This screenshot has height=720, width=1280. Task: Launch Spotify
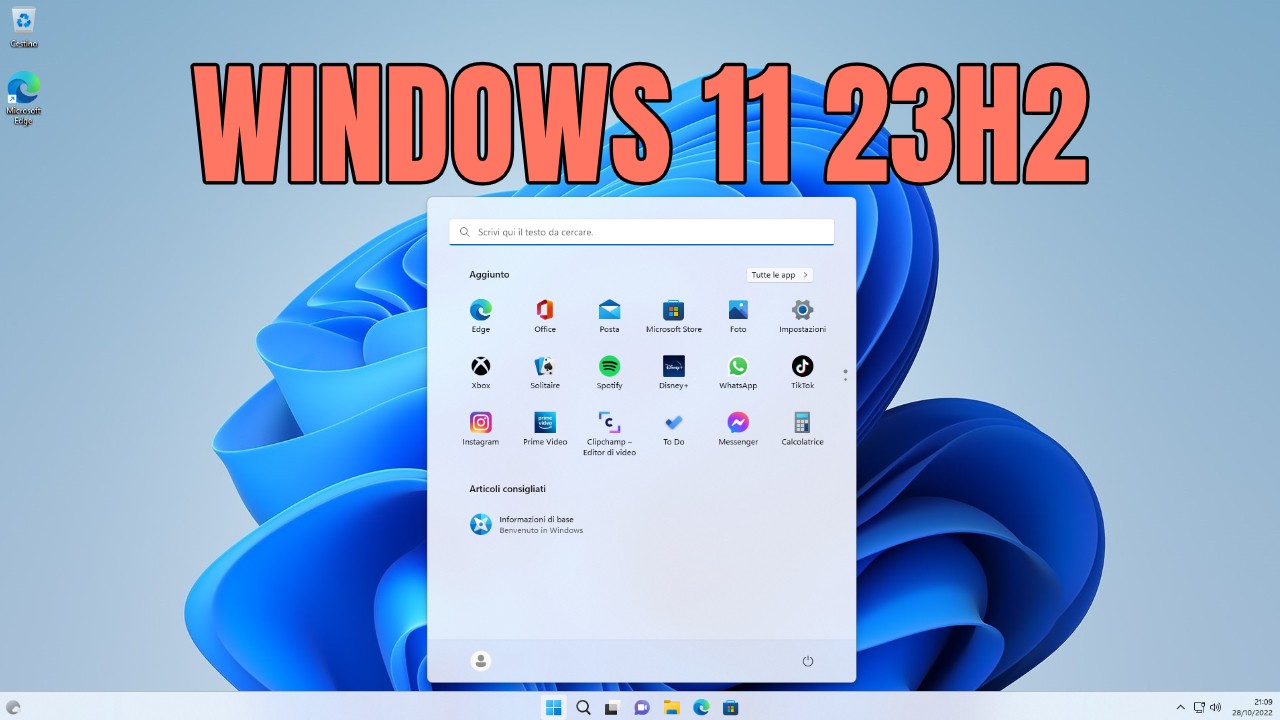(x=609, y=372)
